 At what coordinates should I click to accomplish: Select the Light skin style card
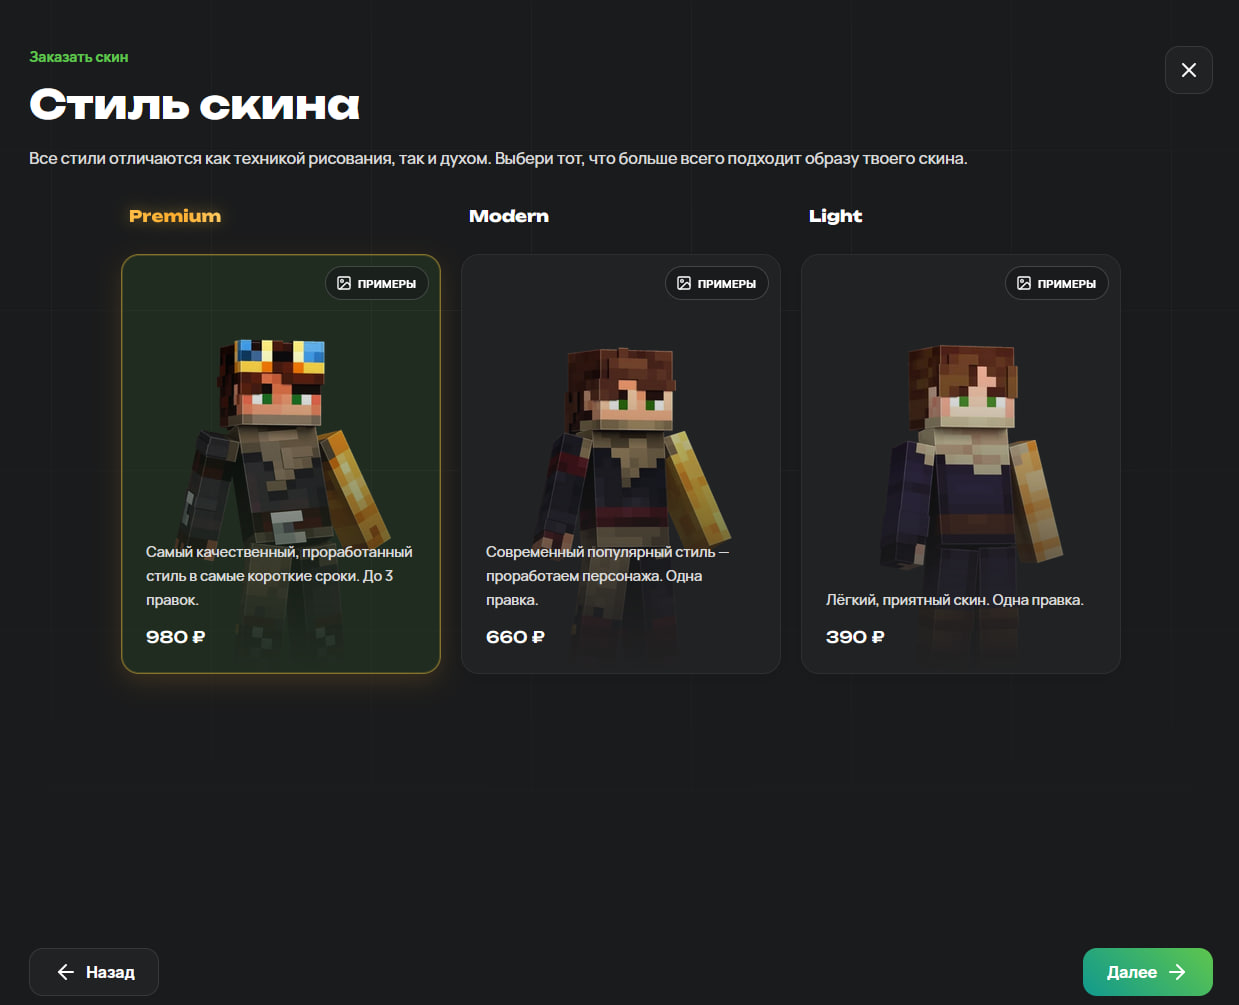tap(961, 464)
